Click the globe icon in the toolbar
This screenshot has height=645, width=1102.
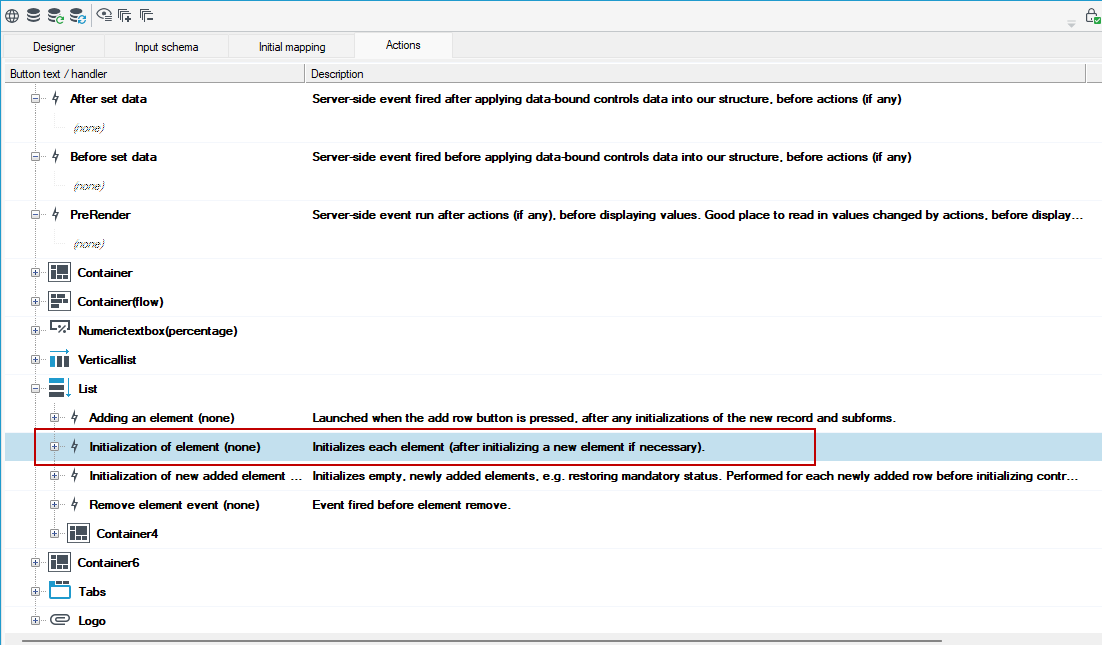coord(12,15)
